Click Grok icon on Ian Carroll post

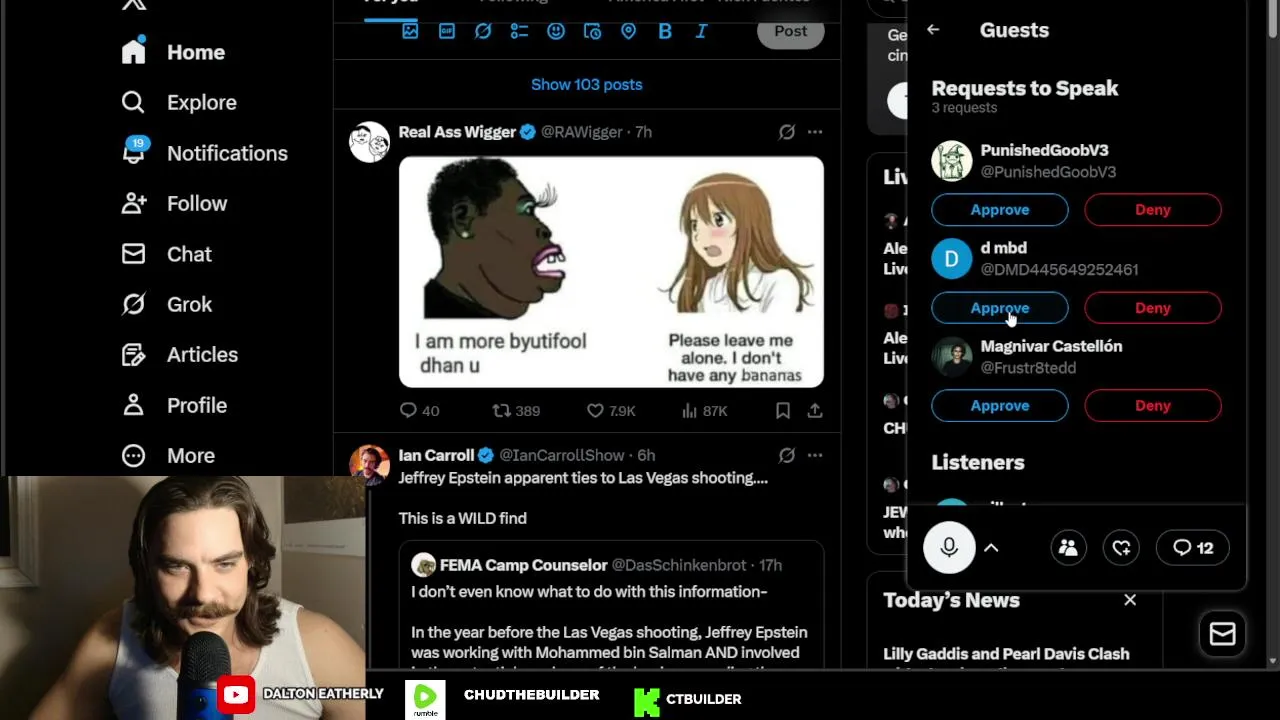[787, 455]
